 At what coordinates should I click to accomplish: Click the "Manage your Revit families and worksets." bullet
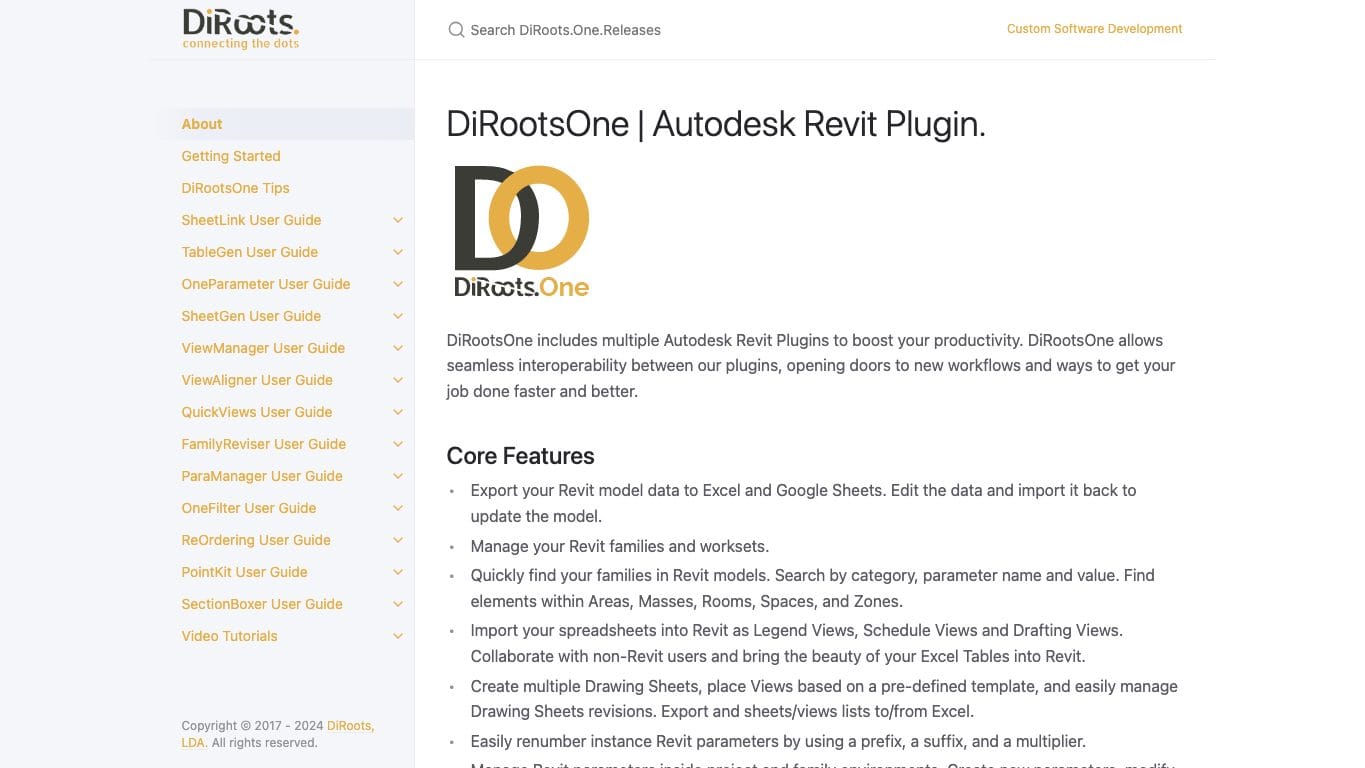[620, 546]
